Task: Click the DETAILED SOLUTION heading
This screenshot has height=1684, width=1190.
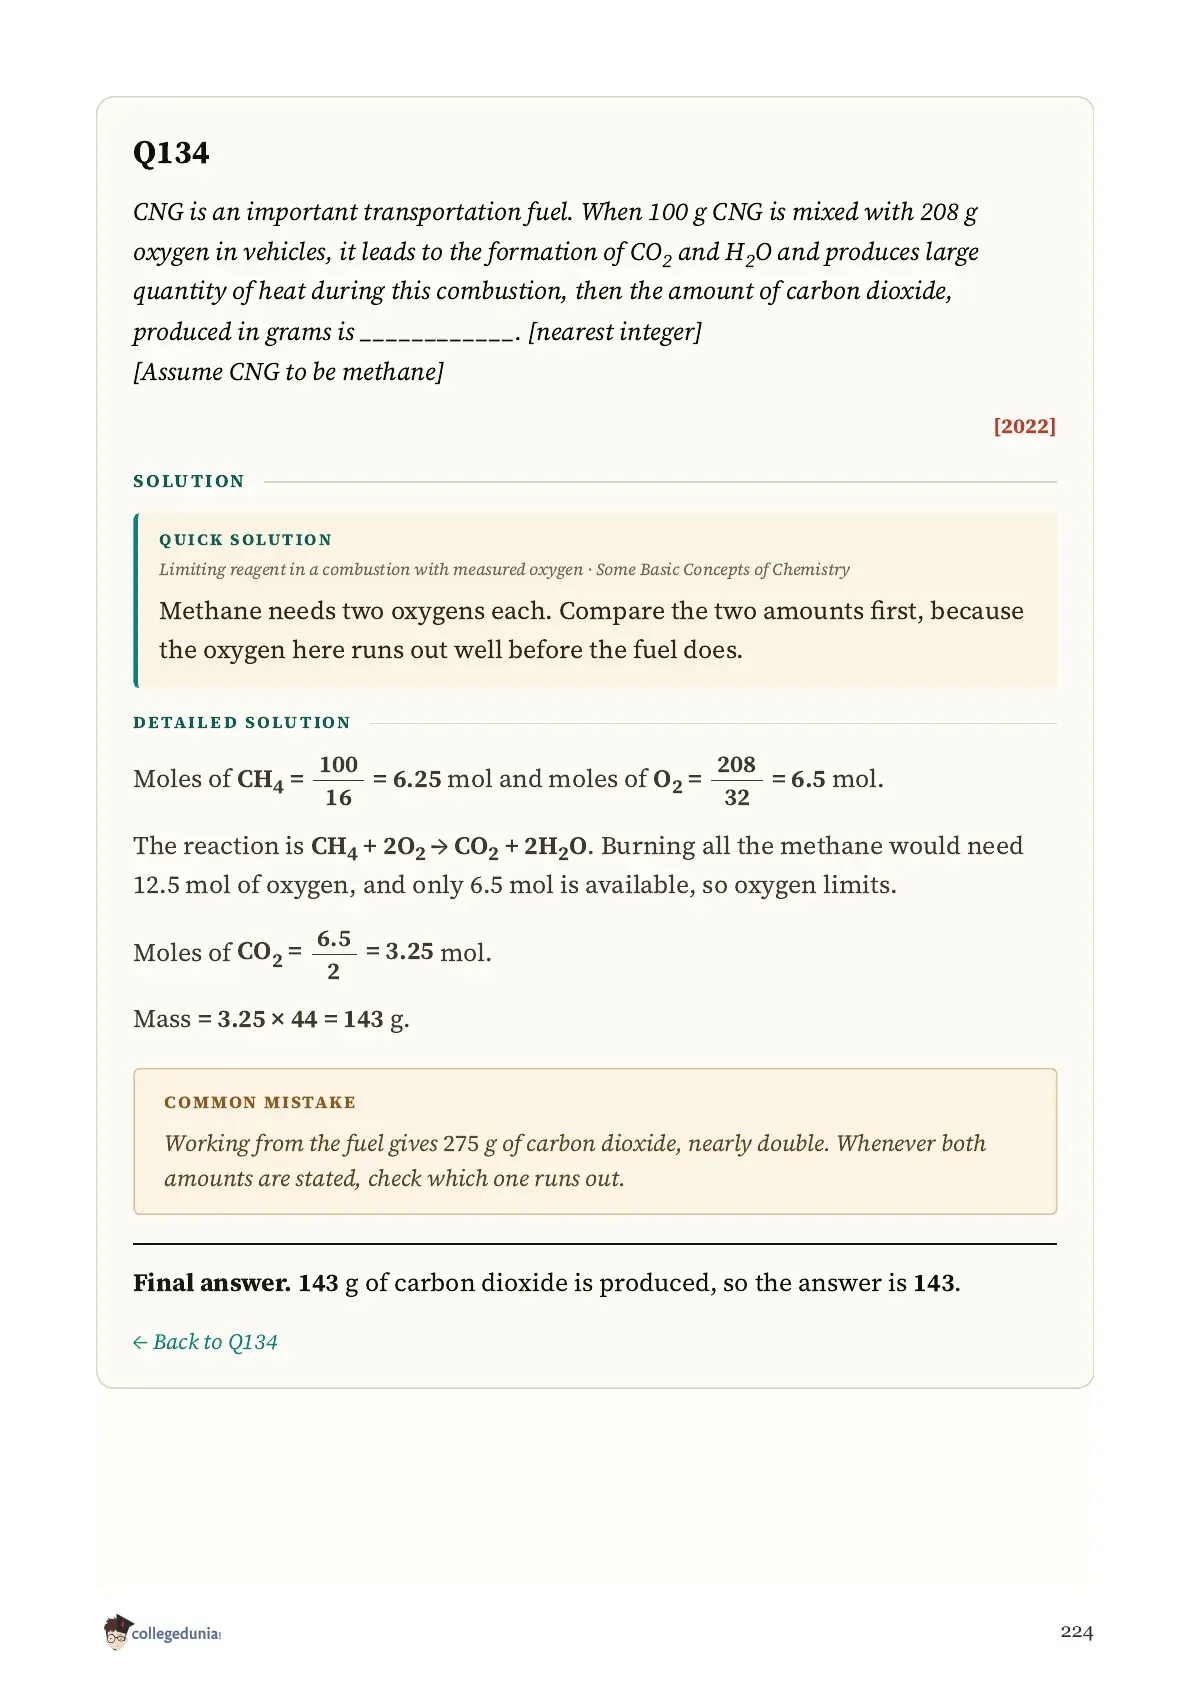Action: click(x=242, y=722)
